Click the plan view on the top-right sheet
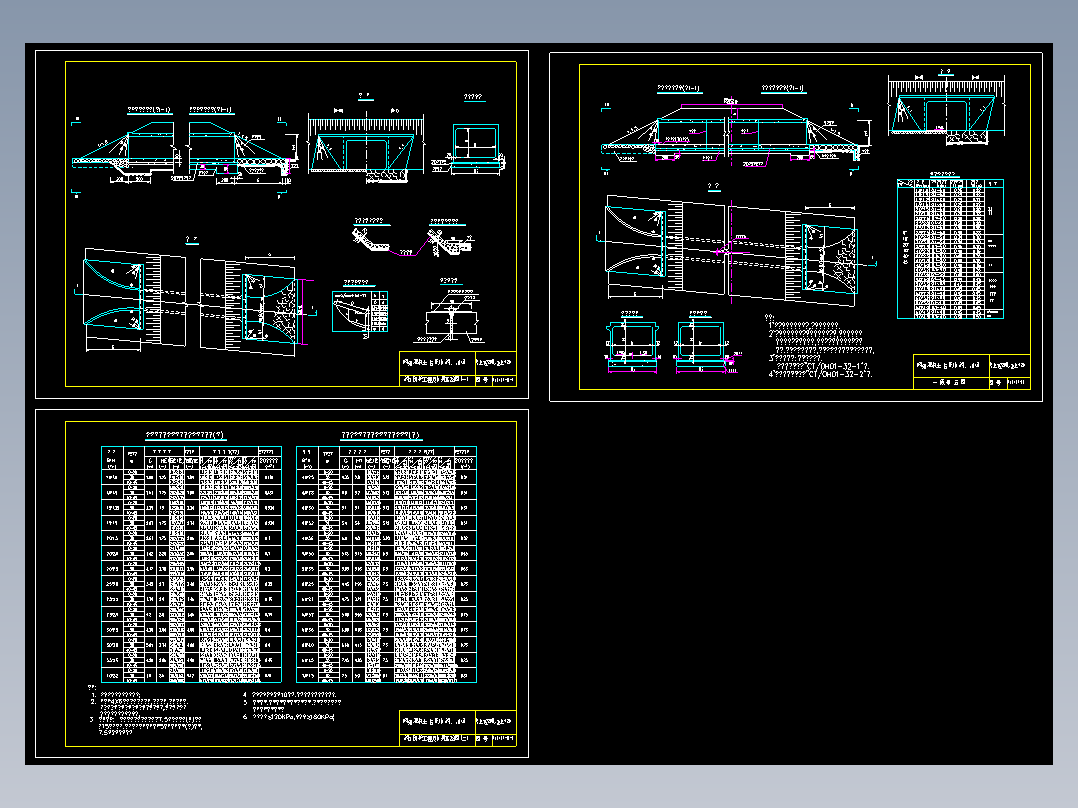1078x808 pixels. click(736, 251)
